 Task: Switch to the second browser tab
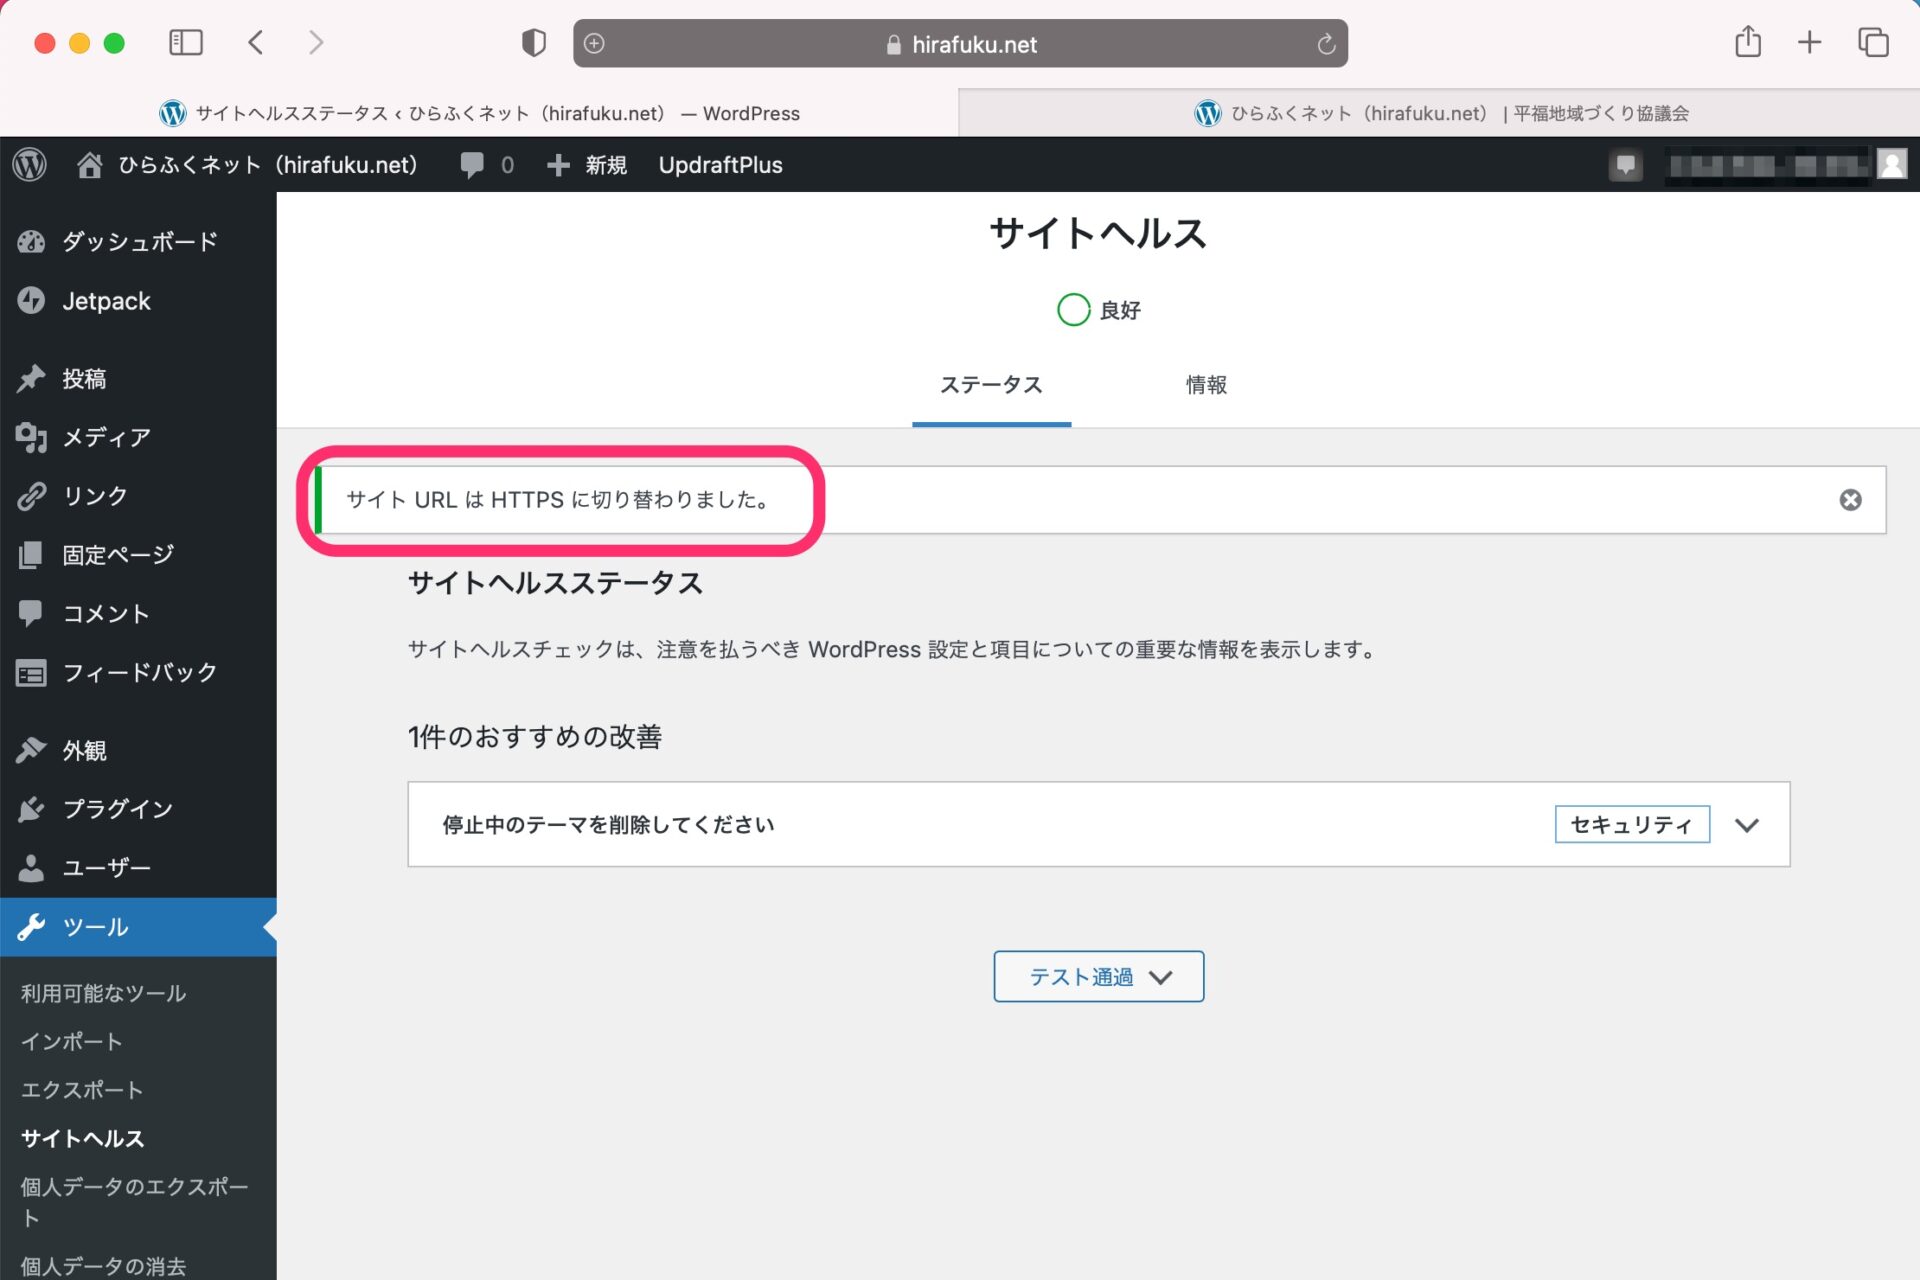[x=1440, y=113]
